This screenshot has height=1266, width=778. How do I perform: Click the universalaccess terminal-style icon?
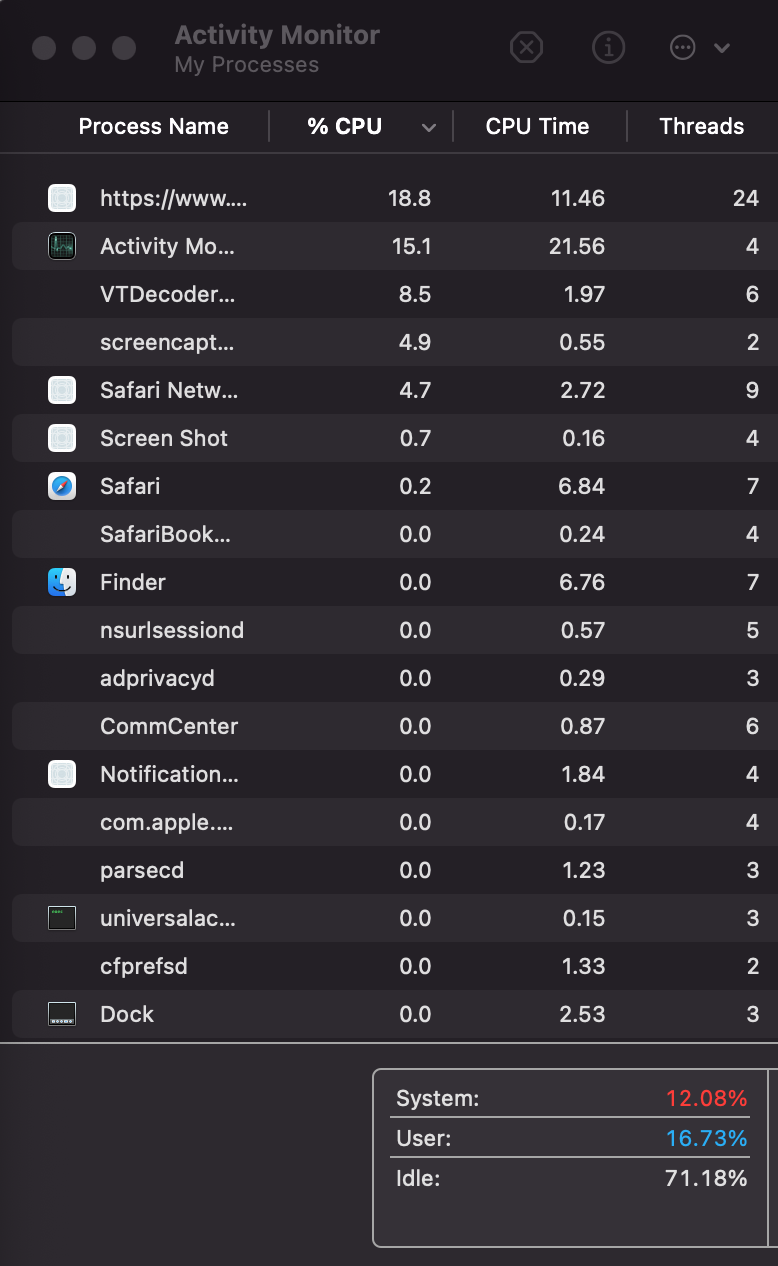tap(62, 918)
